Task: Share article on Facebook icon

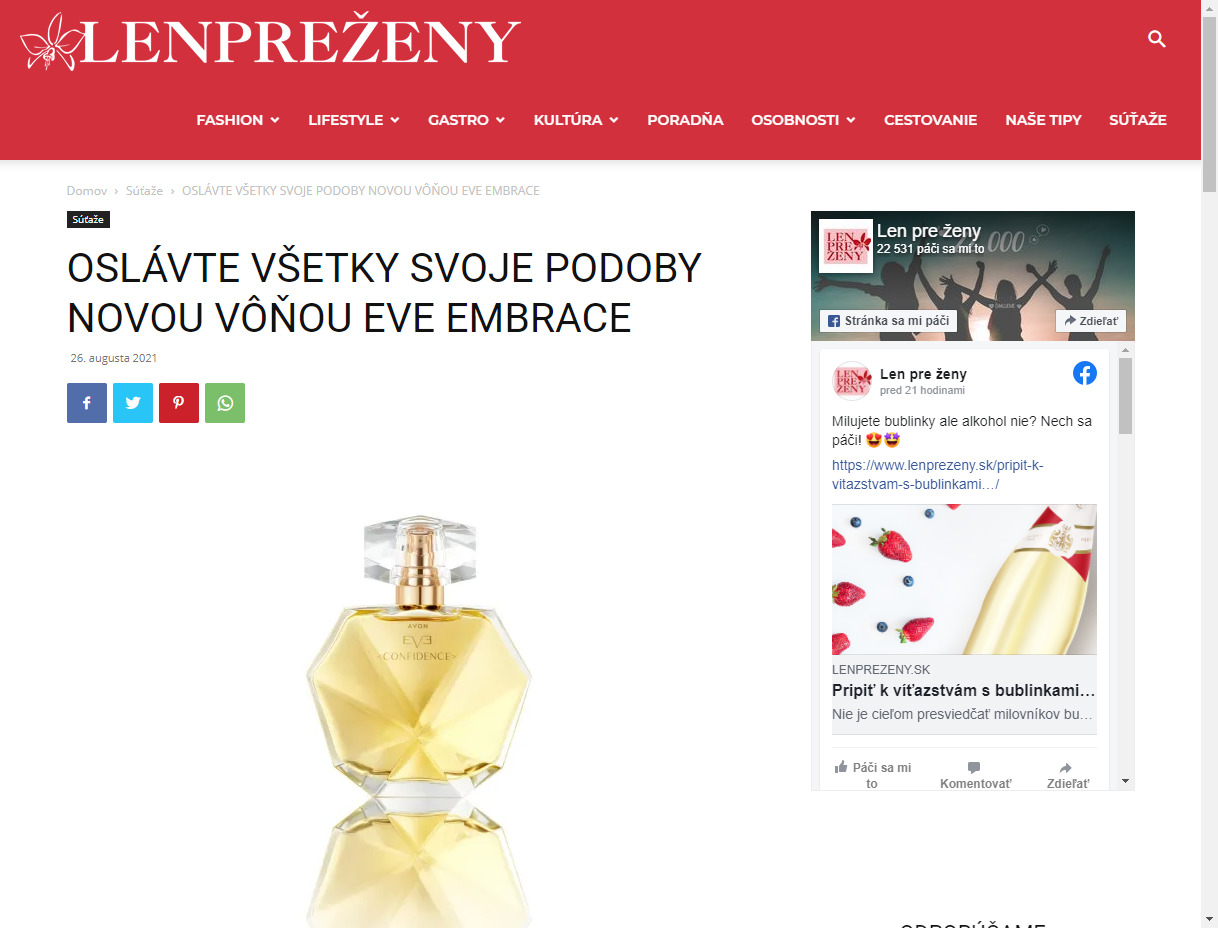Action: (87, 403)
